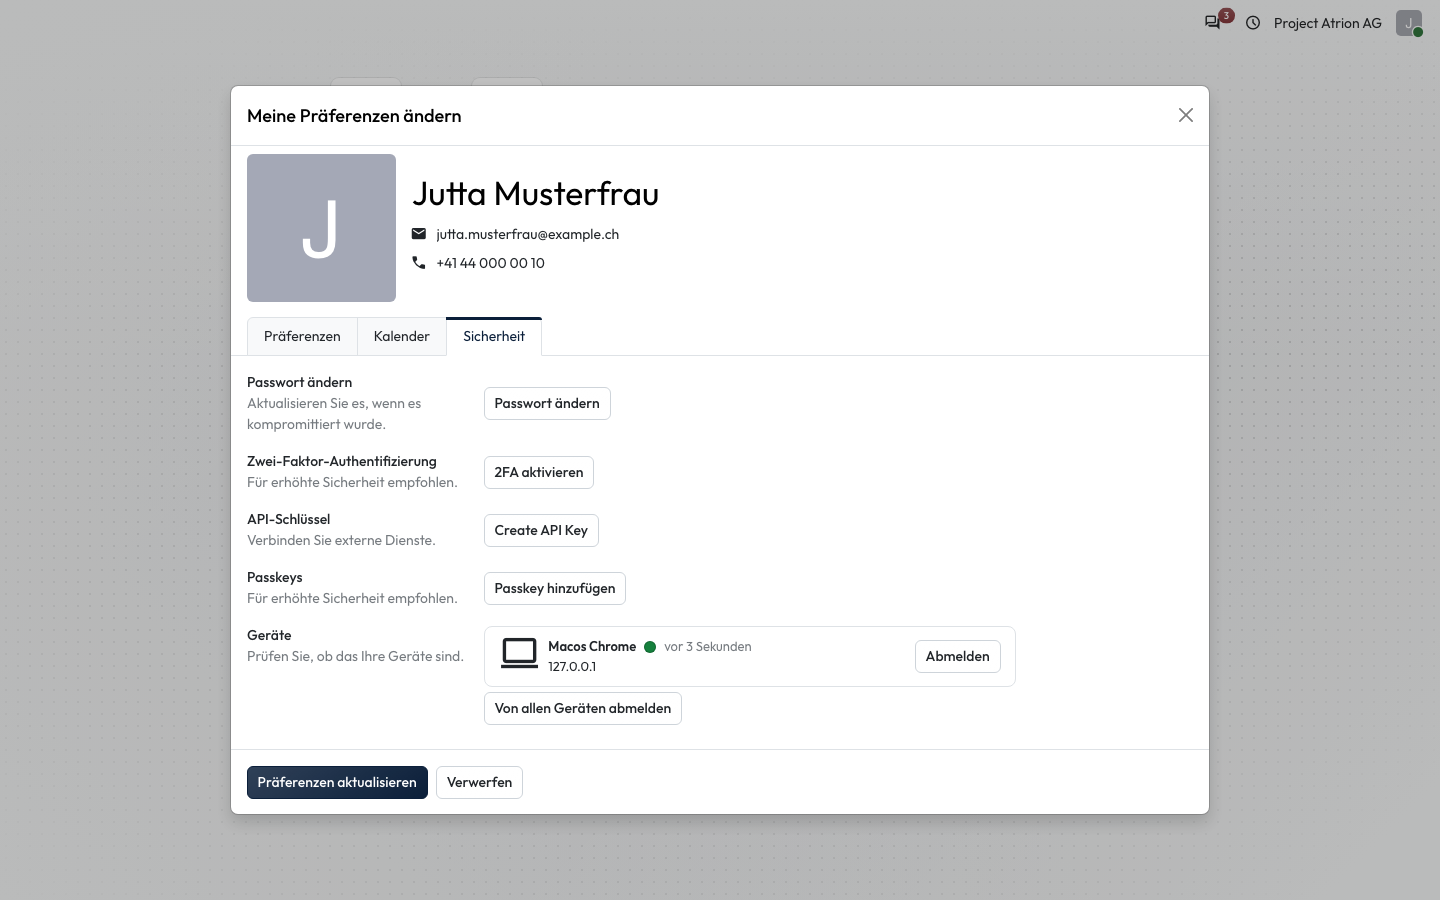This screenshot has height=900, width=1440.
Task: Open the chat messages icon with badge
Action: pyautogui.click(x=1214, y=22)
